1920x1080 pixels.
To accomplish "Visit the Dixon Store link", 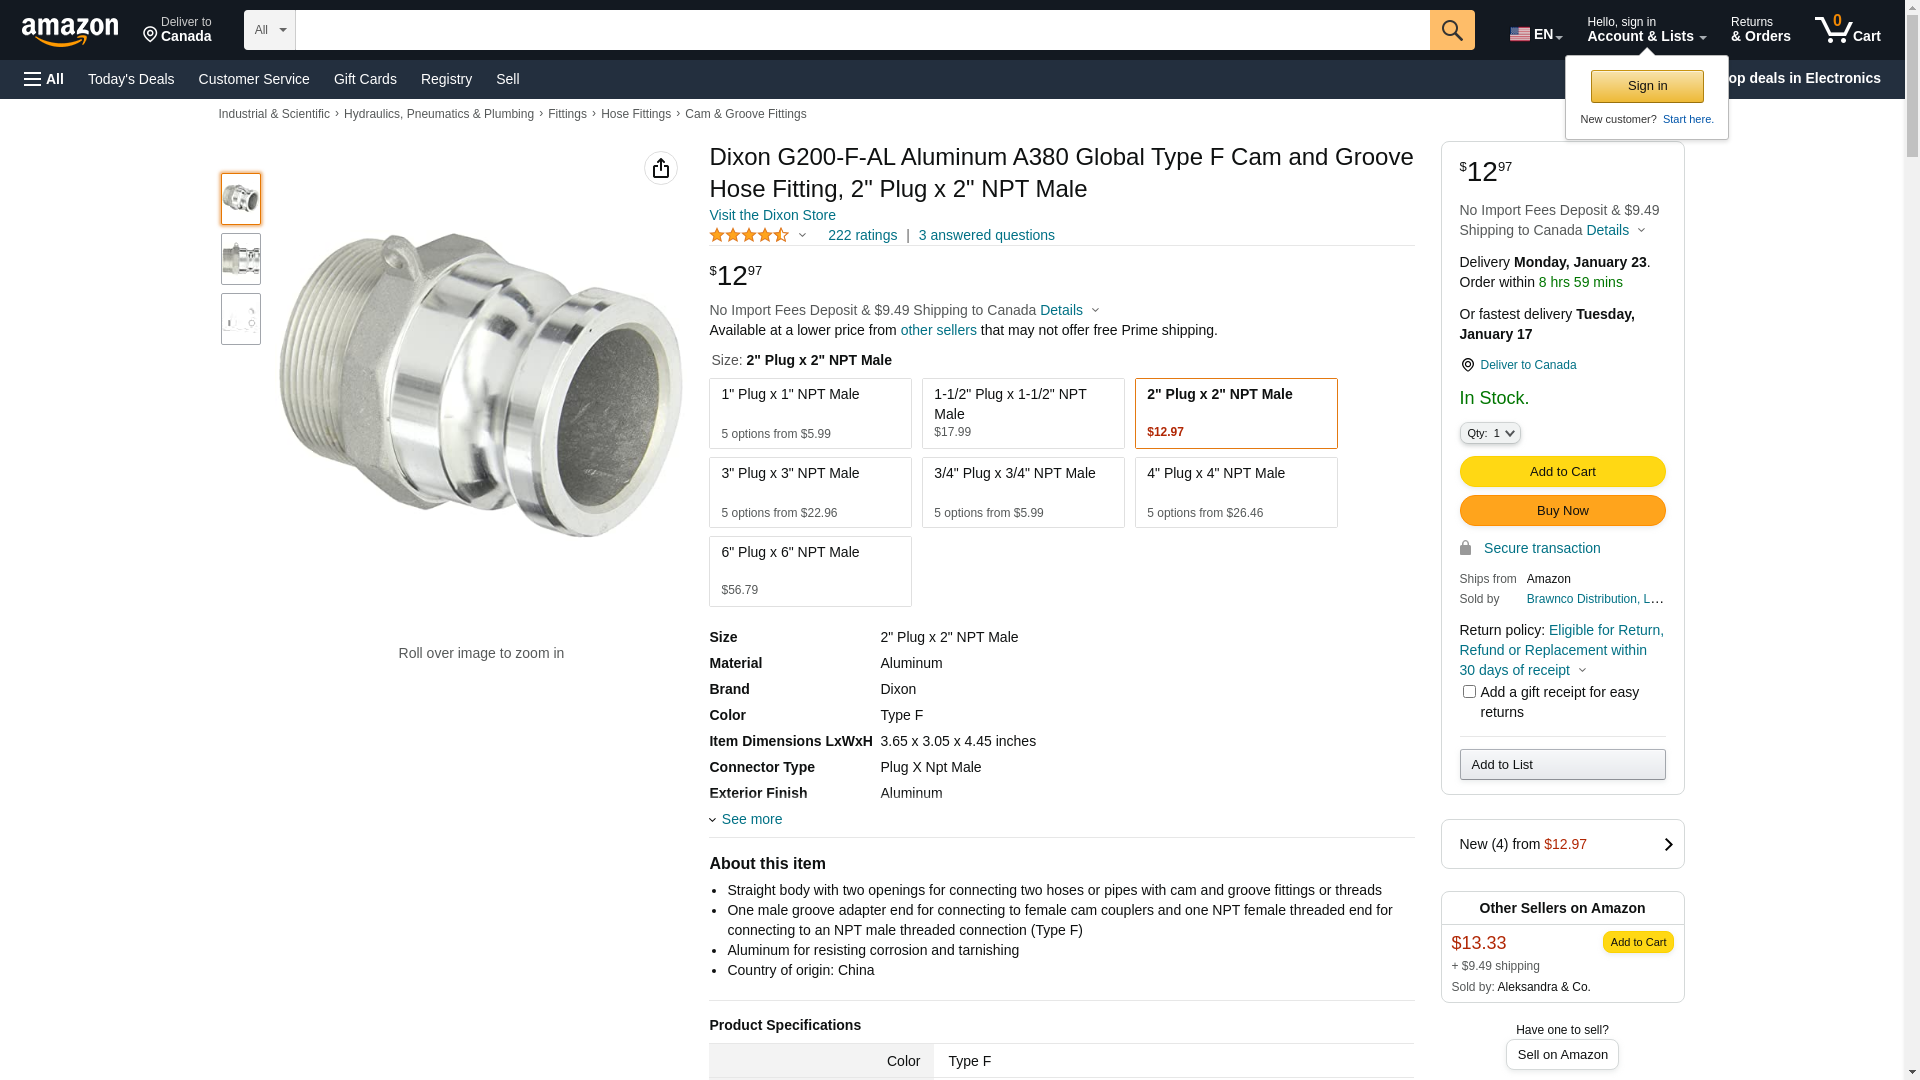I will tap(772, 215).
